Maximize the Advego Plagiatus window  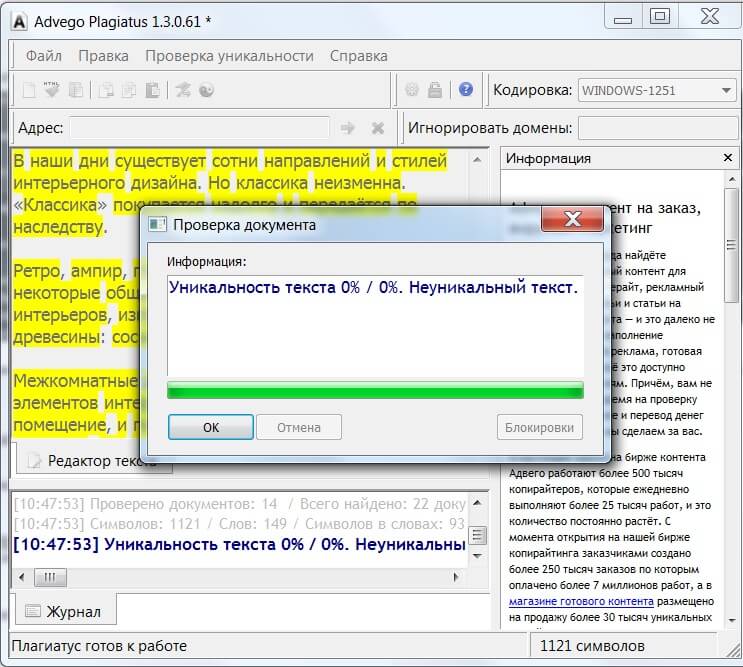pyautogui.click(x=660, y=17)
